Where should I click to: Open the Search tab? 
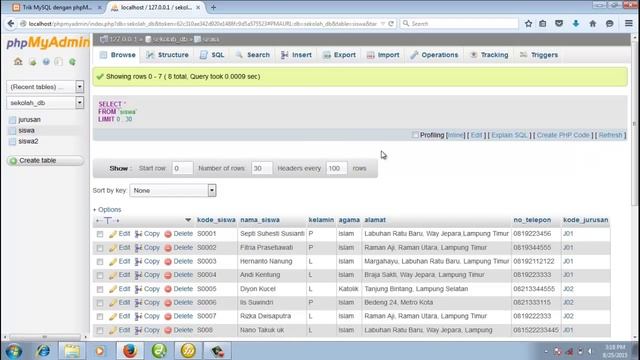pos(253,55)
